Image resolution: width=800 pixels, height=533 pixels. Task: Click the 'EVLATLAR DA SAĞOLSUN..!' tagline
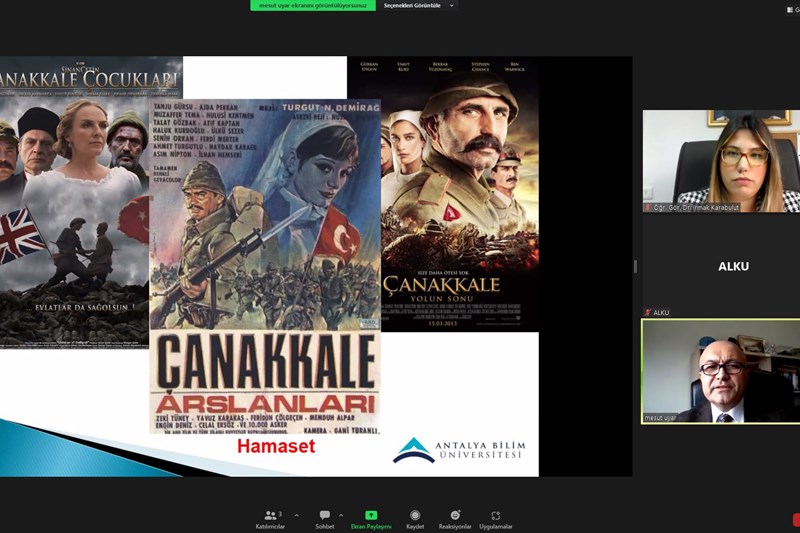(82, 307)
